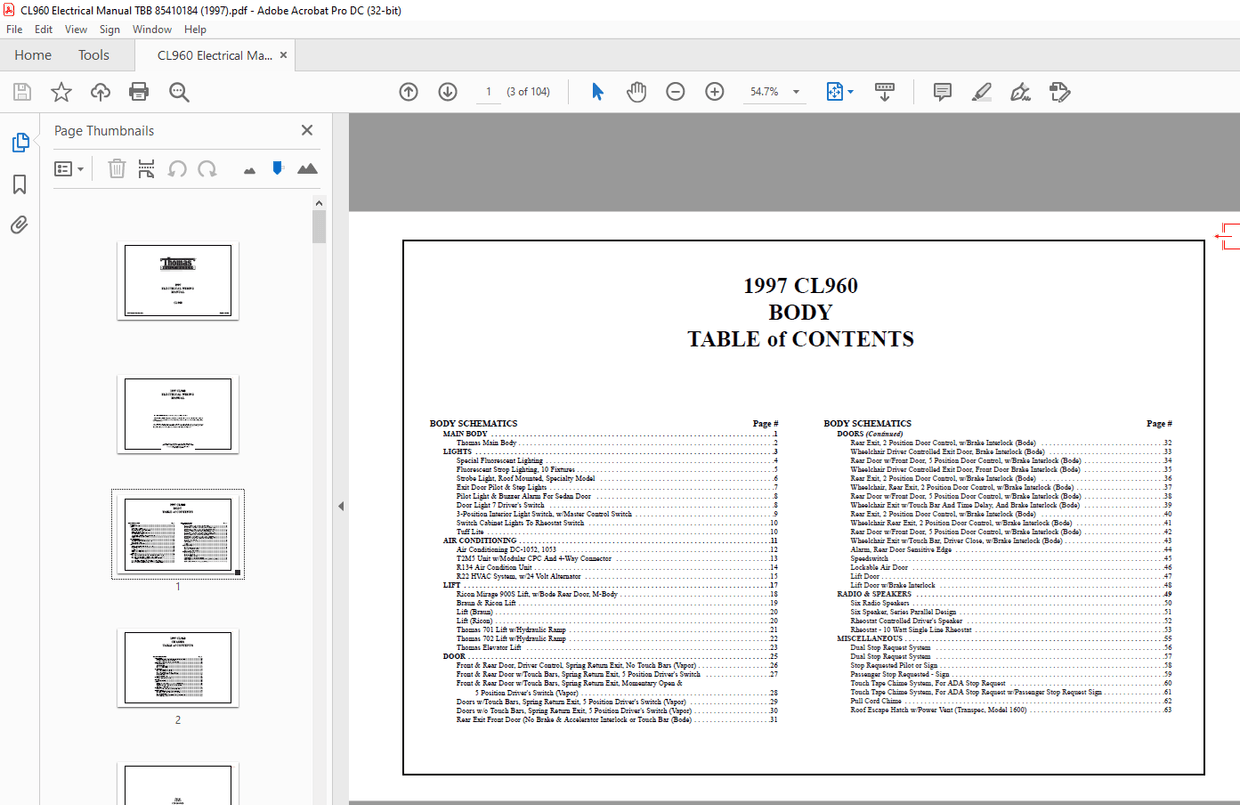Open the View menu
Image resolution: width=1240 pixels, height=805 pixels.
point(76,29)
